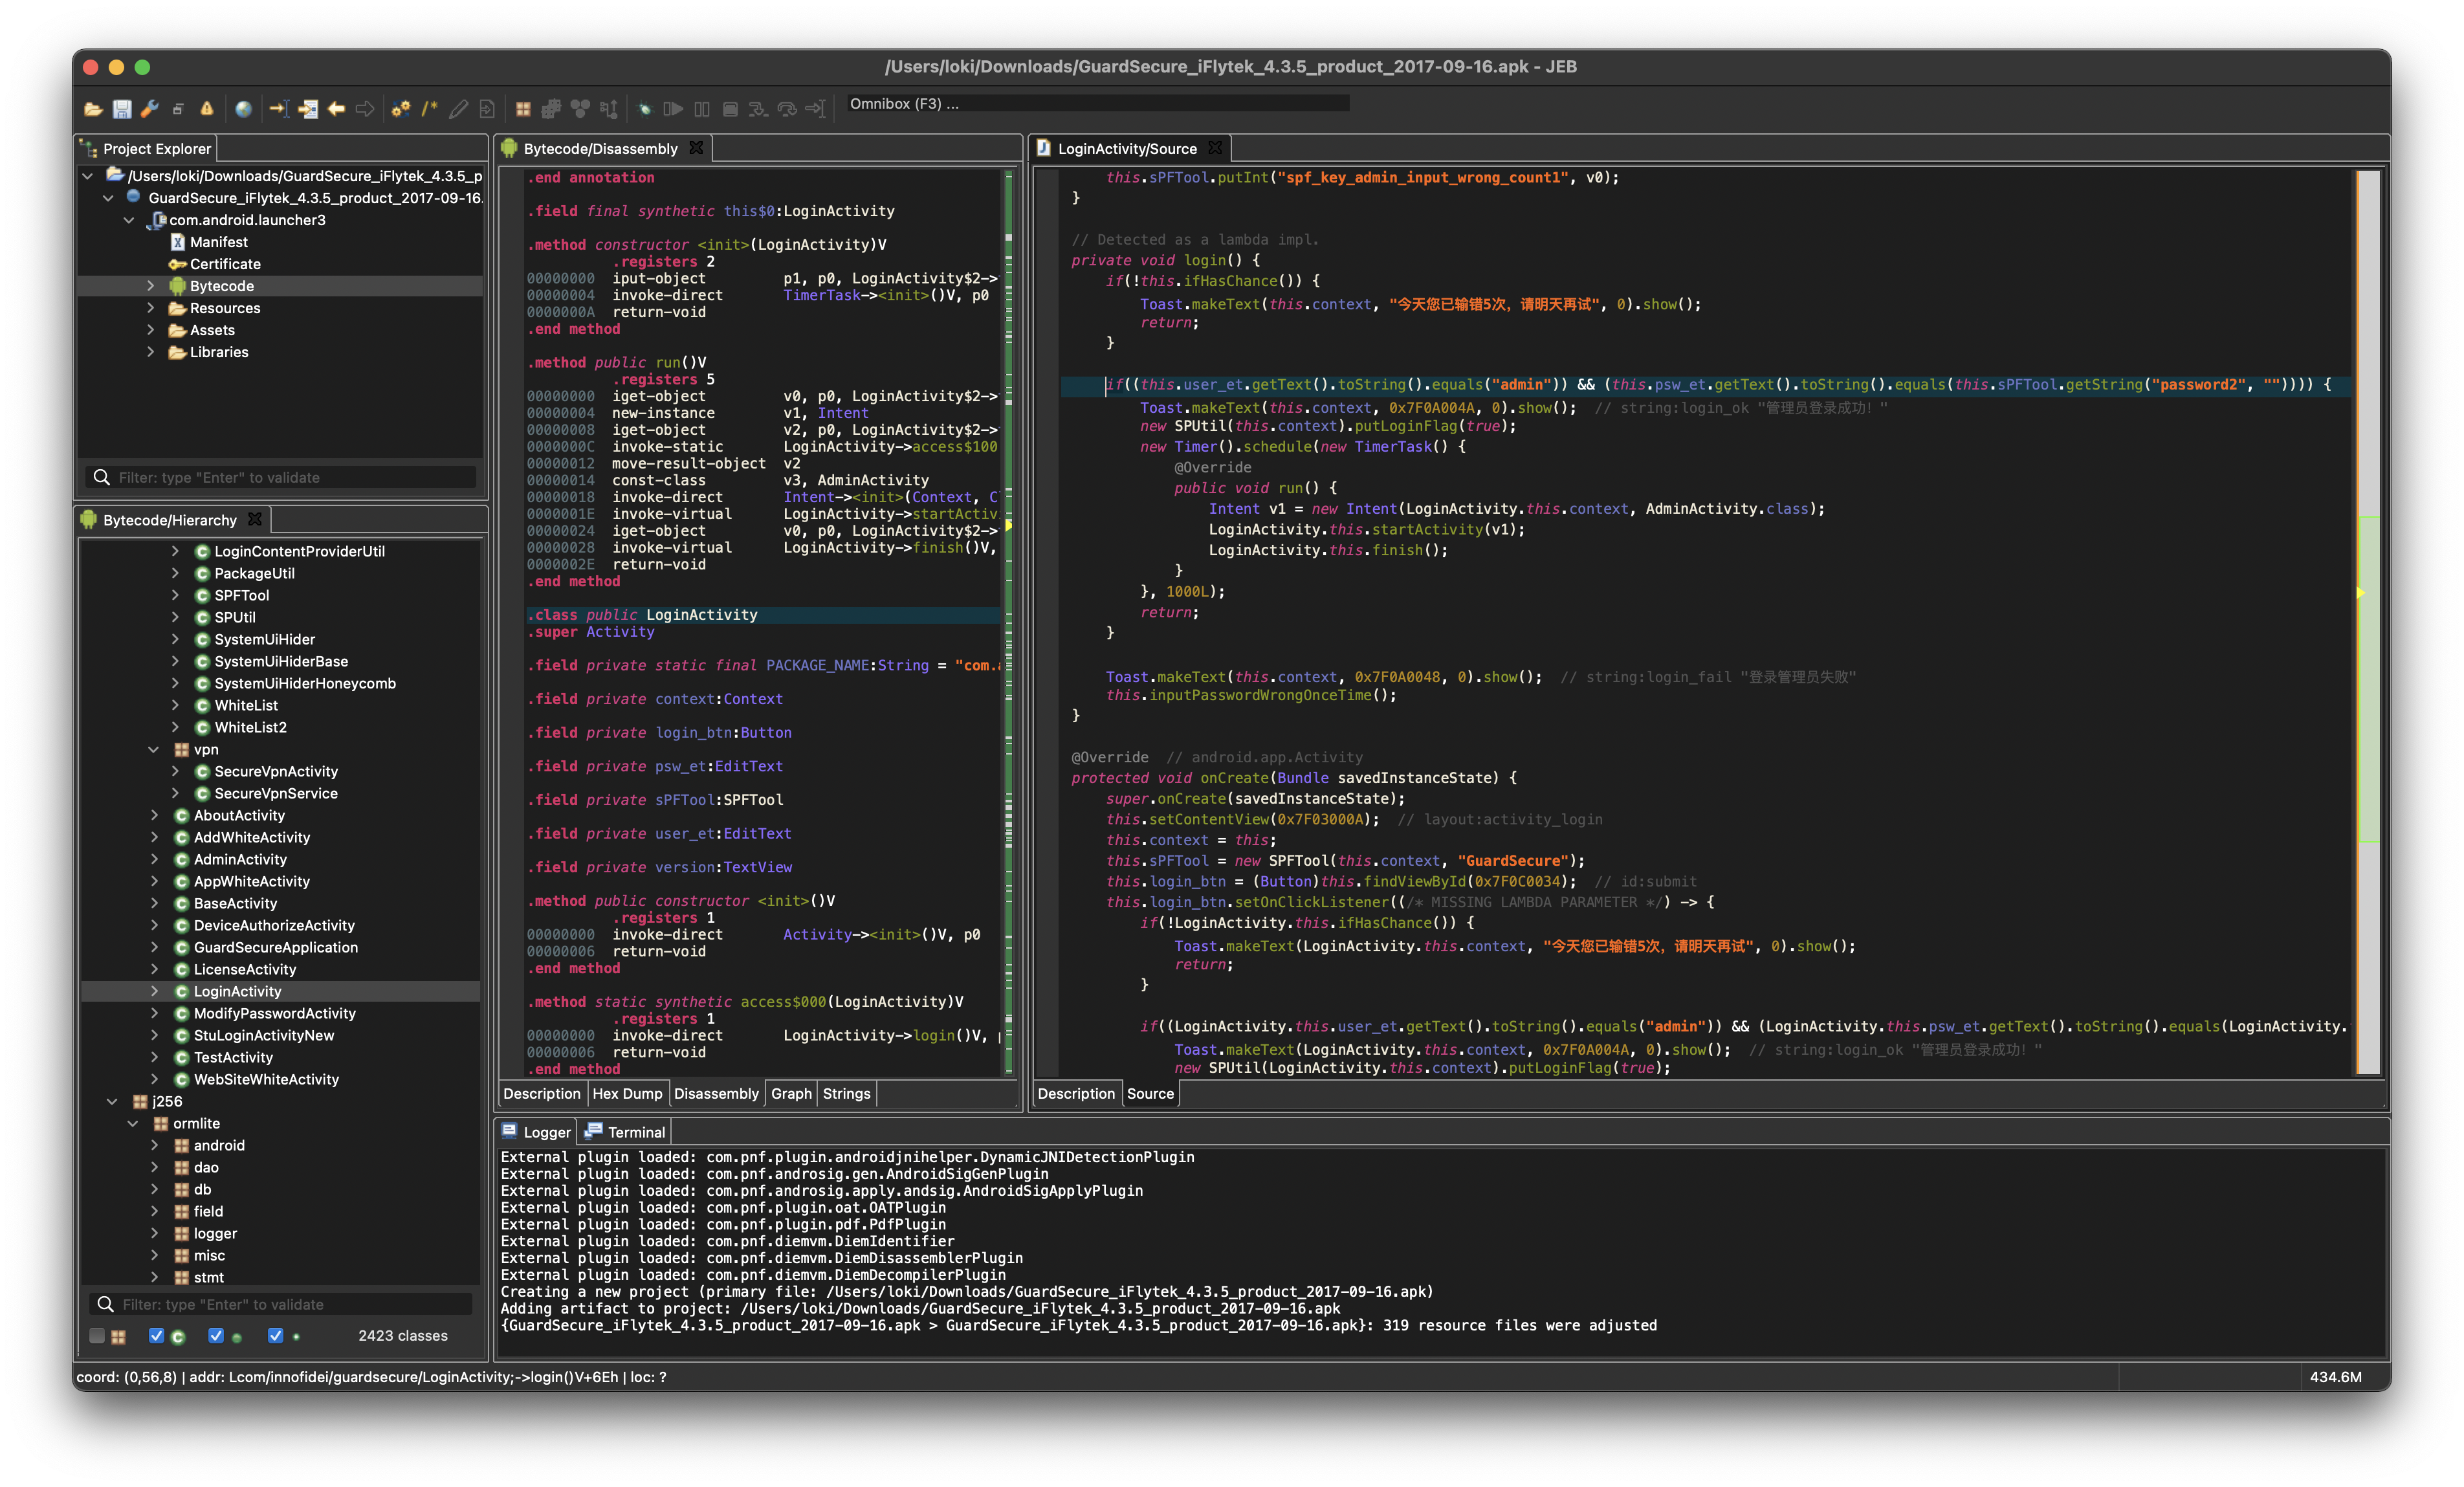Click the Omnibox (F3) search field
Screen dimensions: 2464x1487
(1097, 103)
